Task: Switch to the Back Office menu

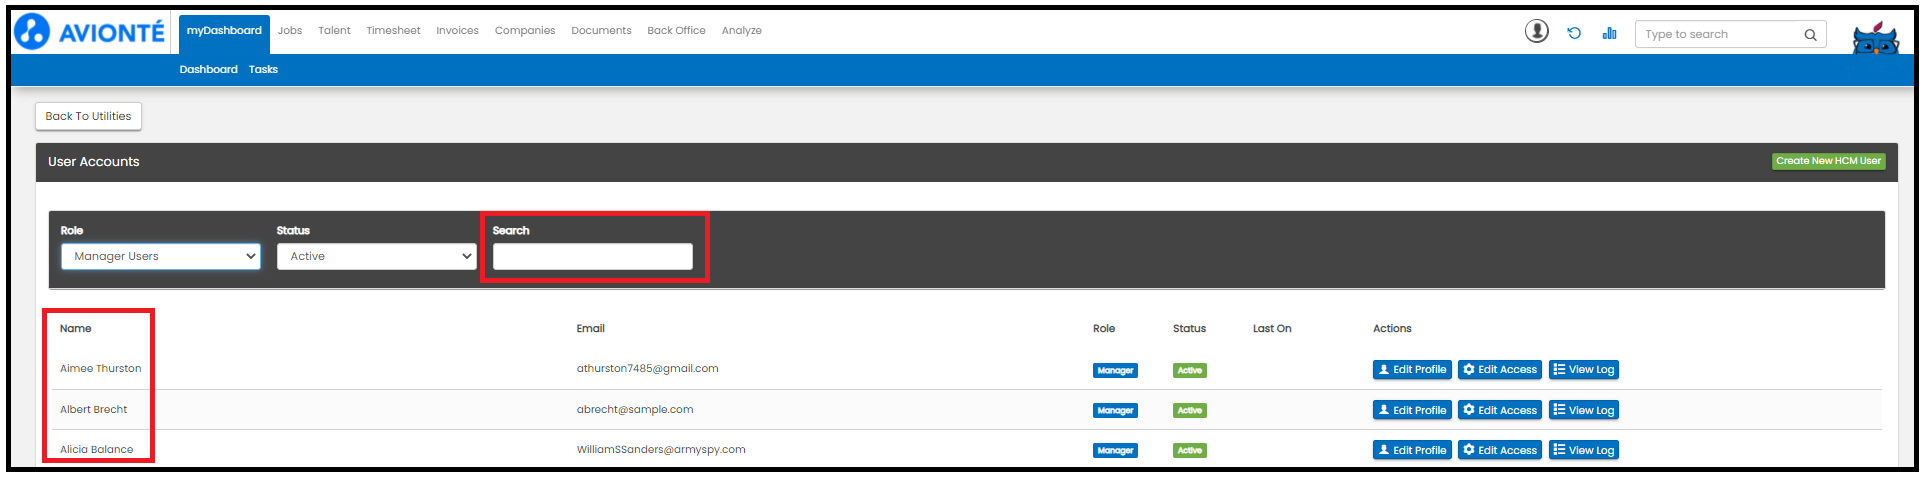Action: (676, 31)
